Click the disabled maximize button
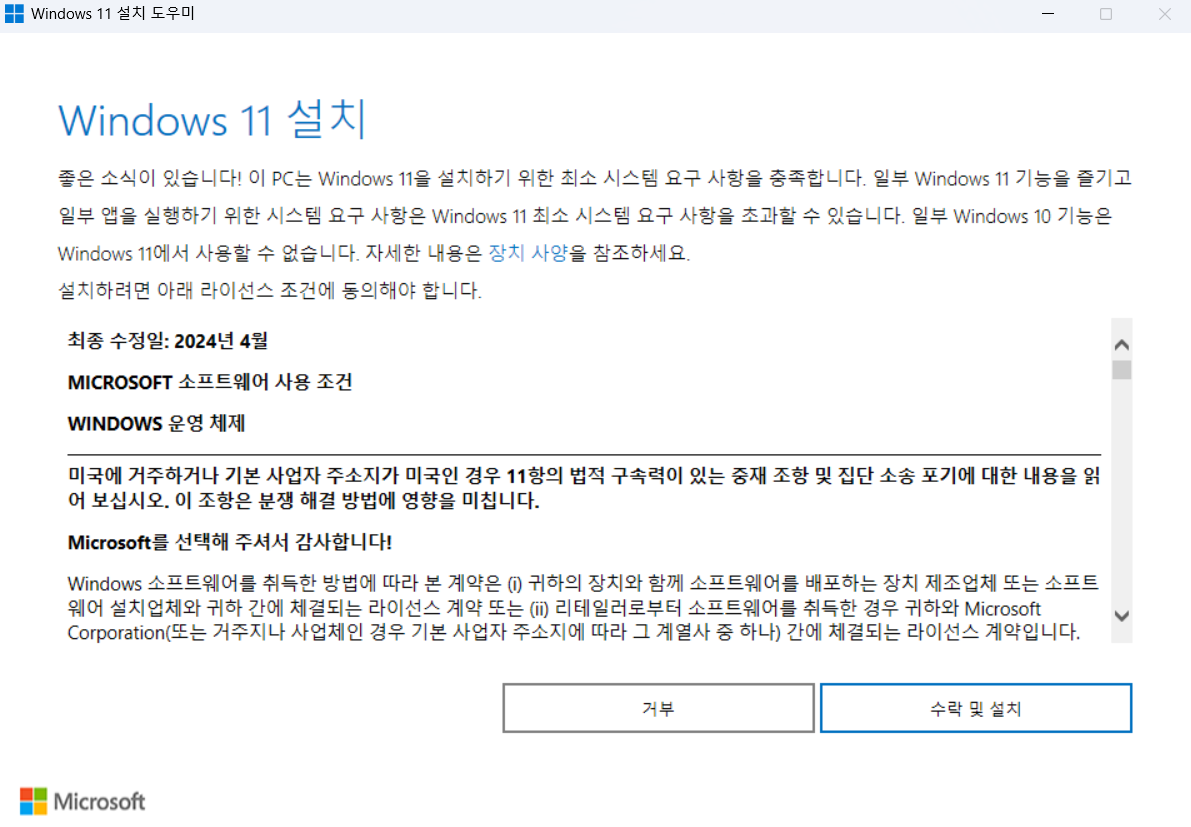The height and width of the screenshot is (827, 1191). (1106, 15)
